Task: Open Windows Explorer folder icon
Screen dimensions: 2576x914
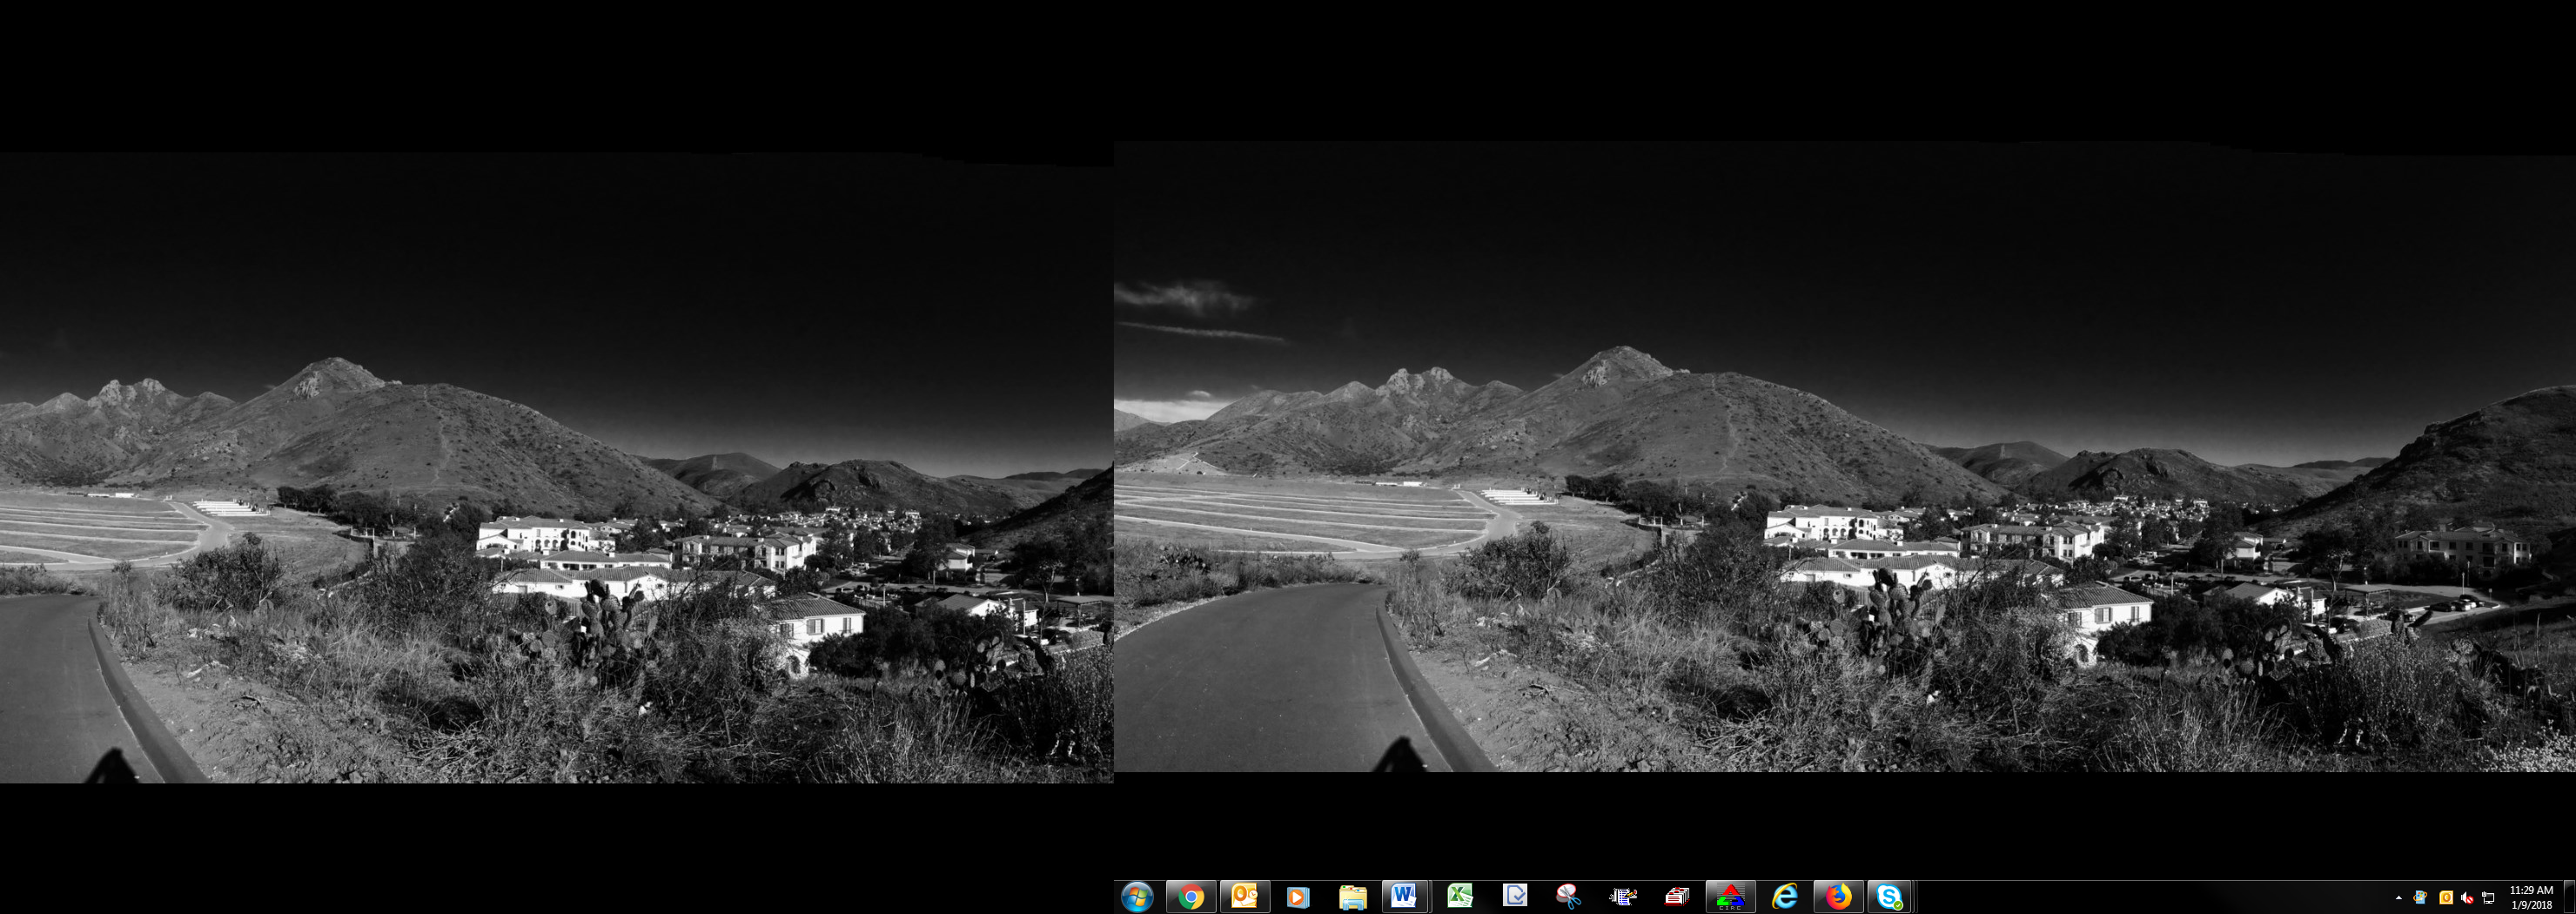Action: [x=1352, y=897]
